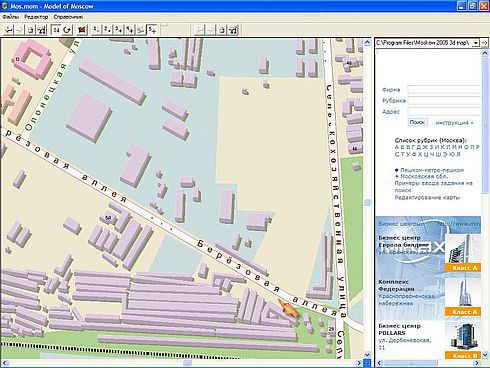Select zoom level 2 toolbar button

pyautogui.click(x=107, y=30)
